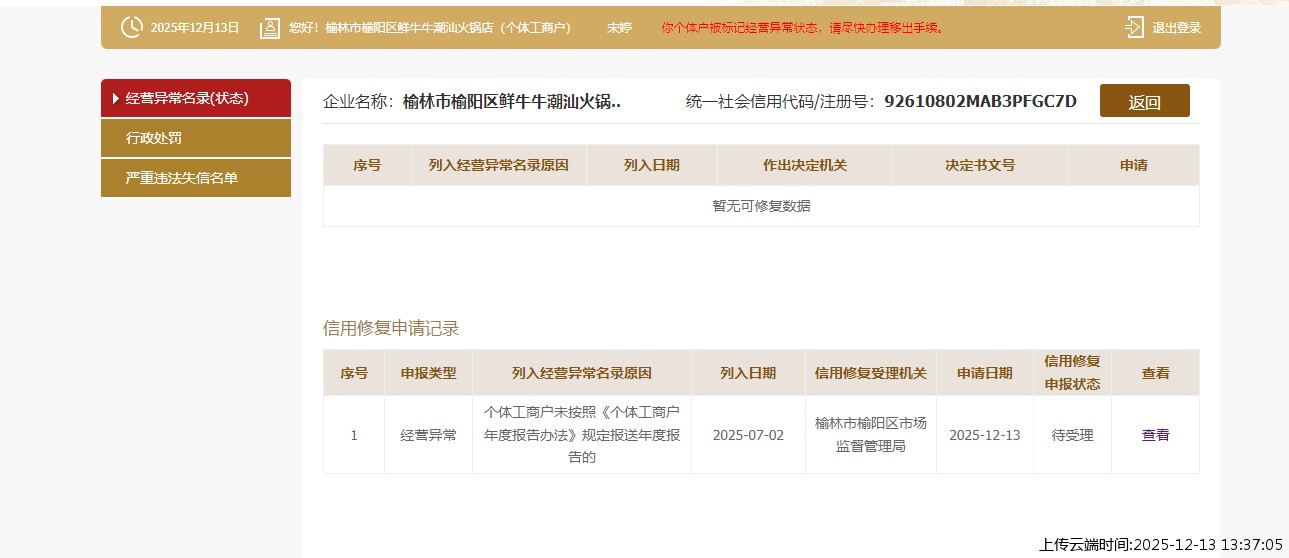Click the 申请 column header
The height and width of the screenshot is (558, 1289).
click(1133, 165)
